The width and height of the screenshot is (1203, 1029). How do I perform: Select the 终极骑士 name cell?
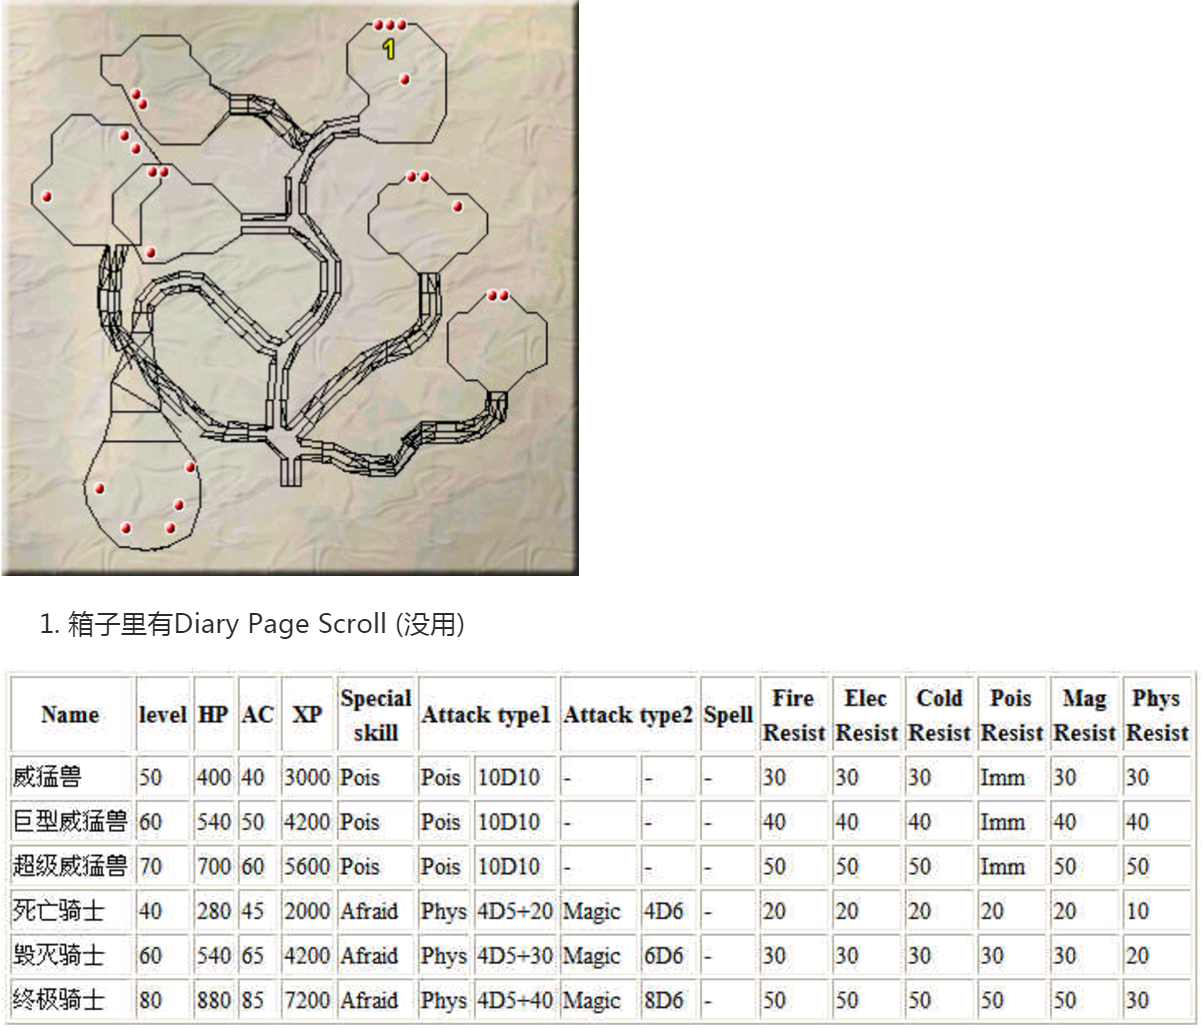tap(70, 1000)
